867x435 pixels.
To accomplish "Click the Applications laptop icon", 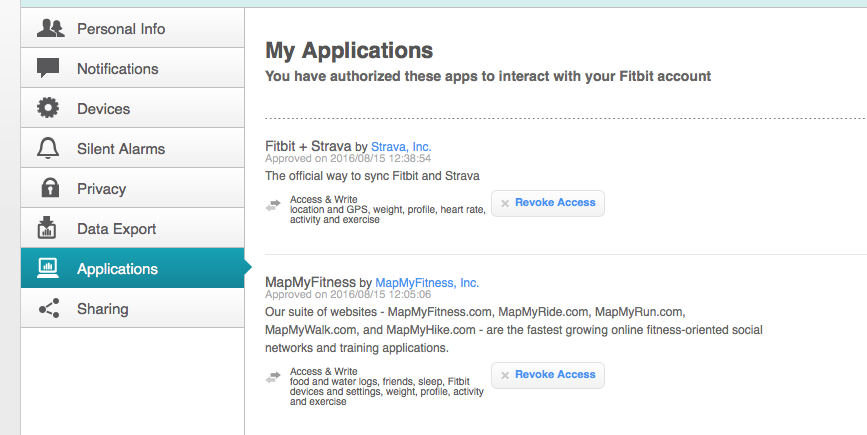I will tap(48, 269).
